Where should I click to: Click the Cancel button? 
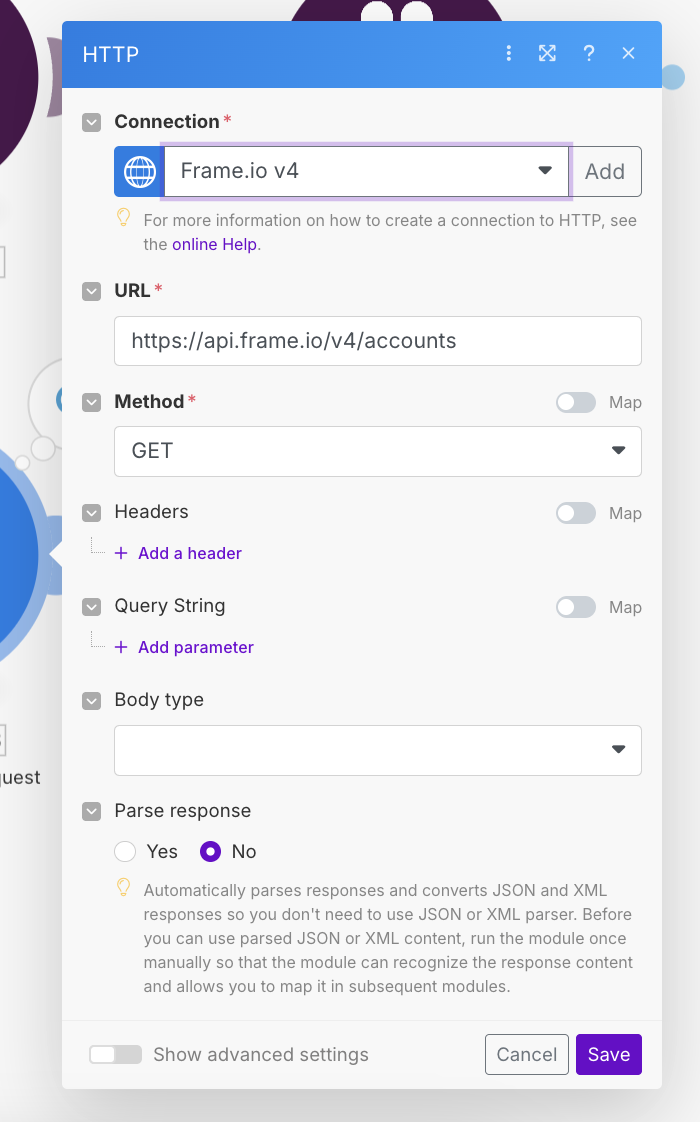pos(527,1055)
